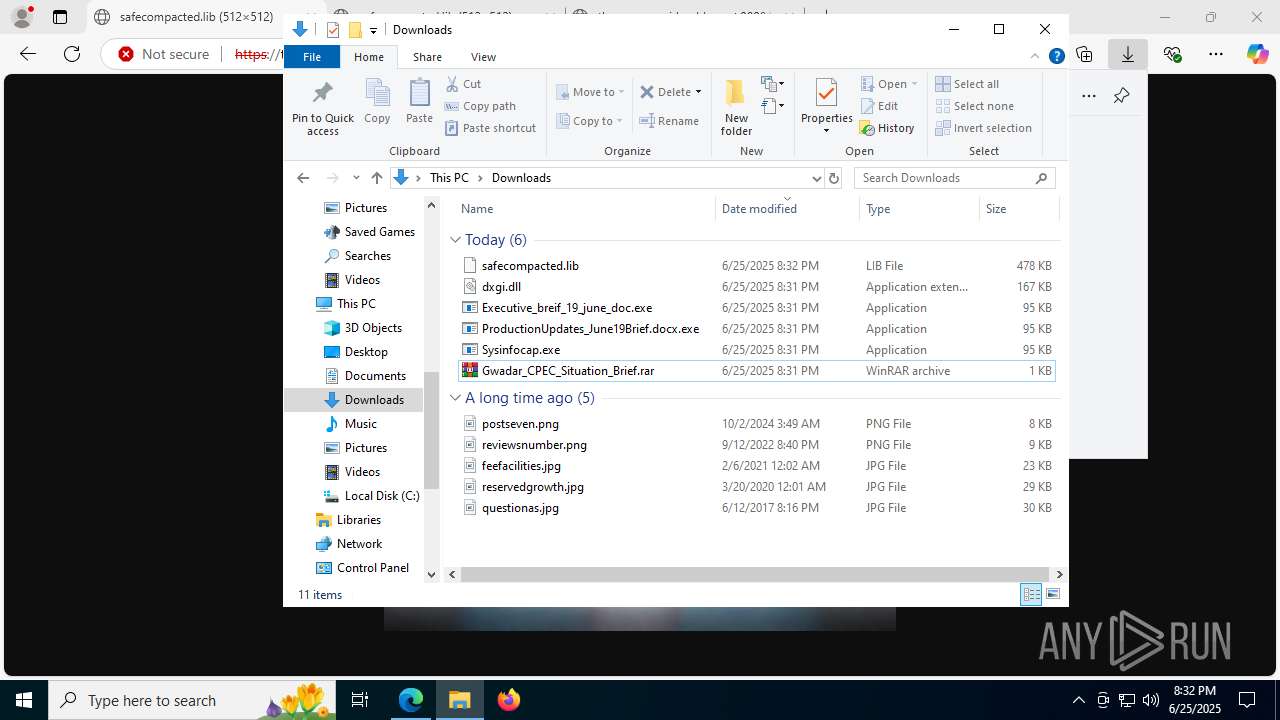The width and height of the screenshot is (1280, 720).
Task: Create a New folder
Action: (x=736, y=107)
